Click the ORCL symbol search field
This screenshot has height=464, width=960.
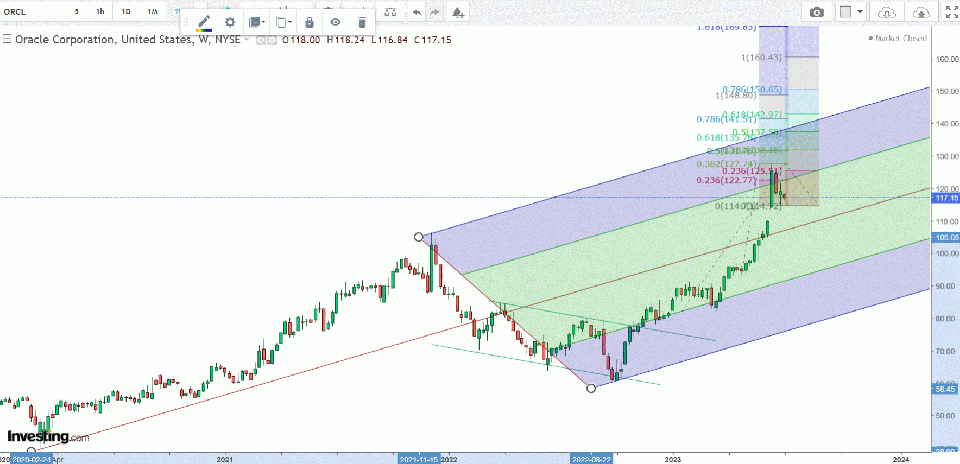pyautogui.click(x=28, y=11)
